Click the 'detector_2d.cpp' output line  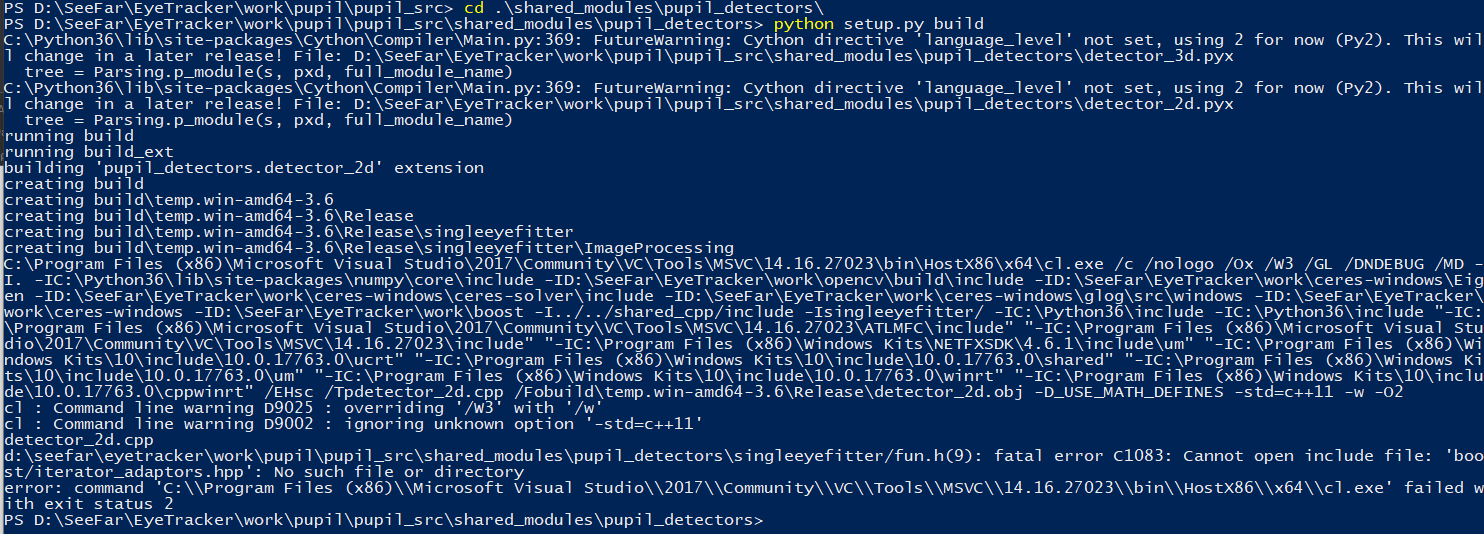(x=79, y=440)
